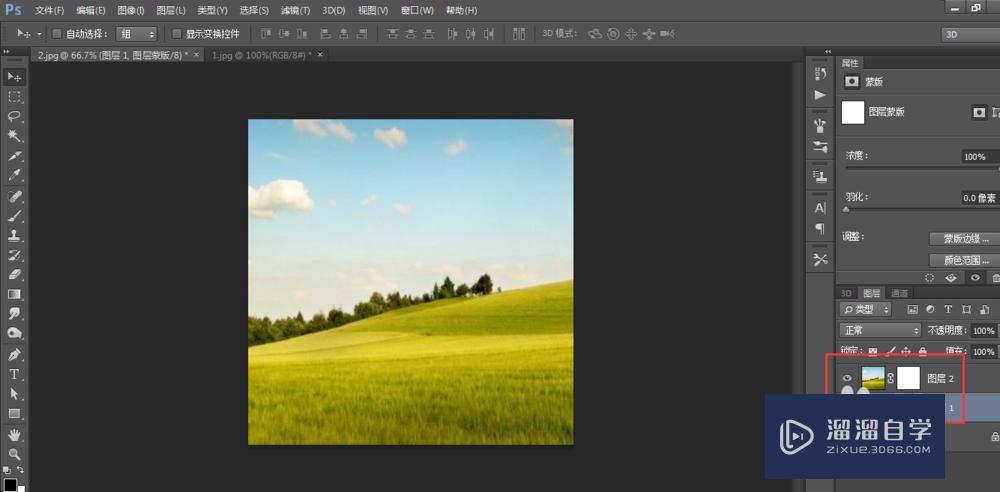The image size is (1000, 492).
Task: Open the 滤镜(T) menu
Action: [295, 11]
